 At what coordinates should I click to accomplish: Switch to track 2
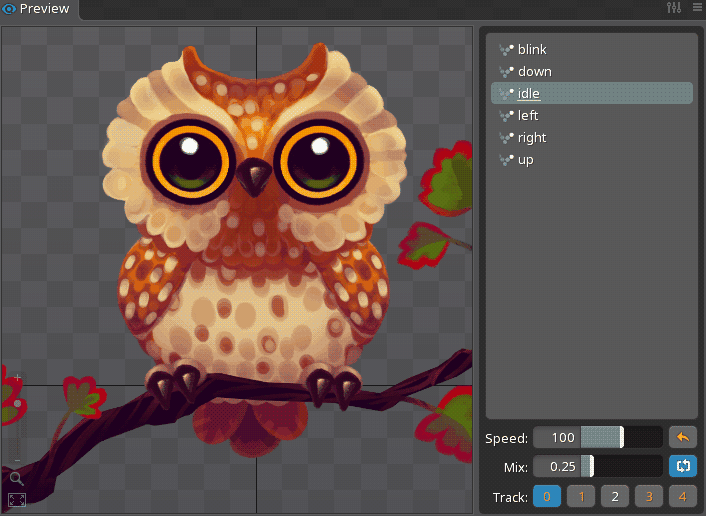615,496
